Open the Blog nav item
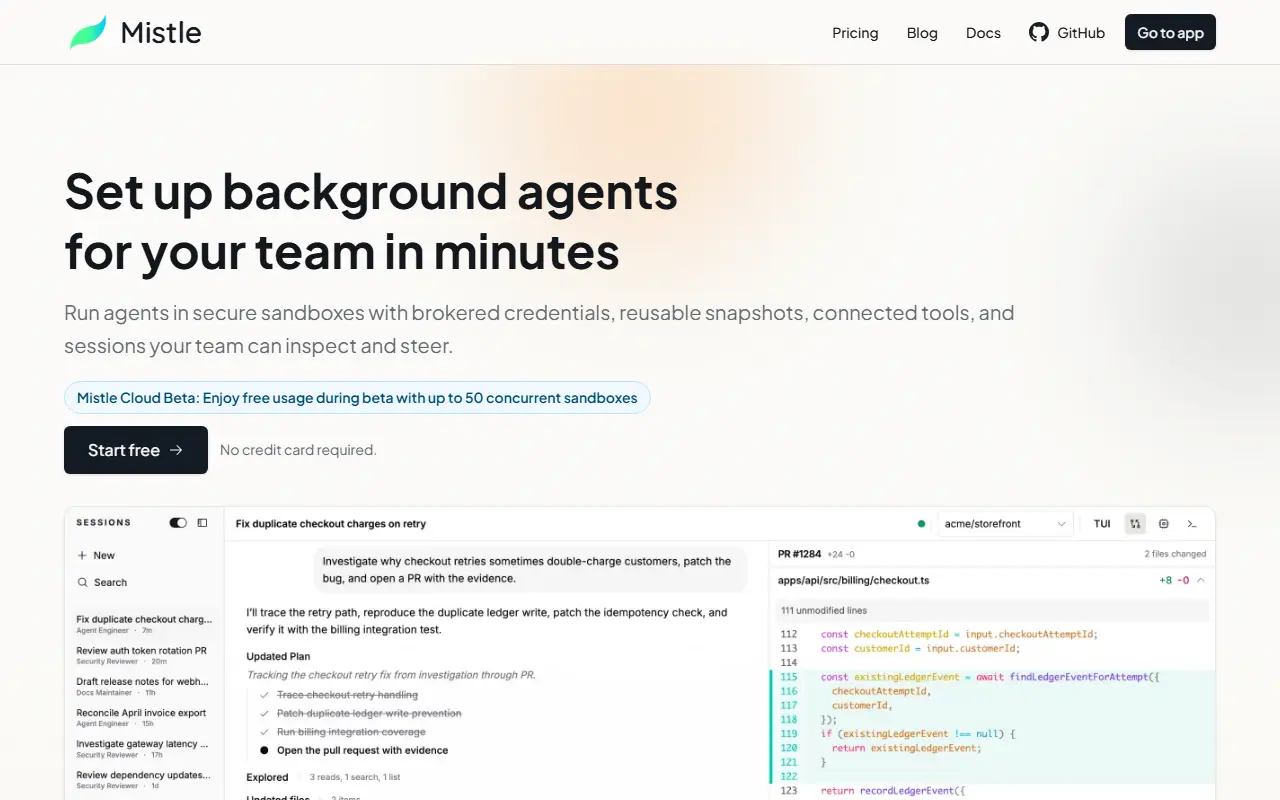Screen dimensions: 1280x800 (x=922, y=33)
